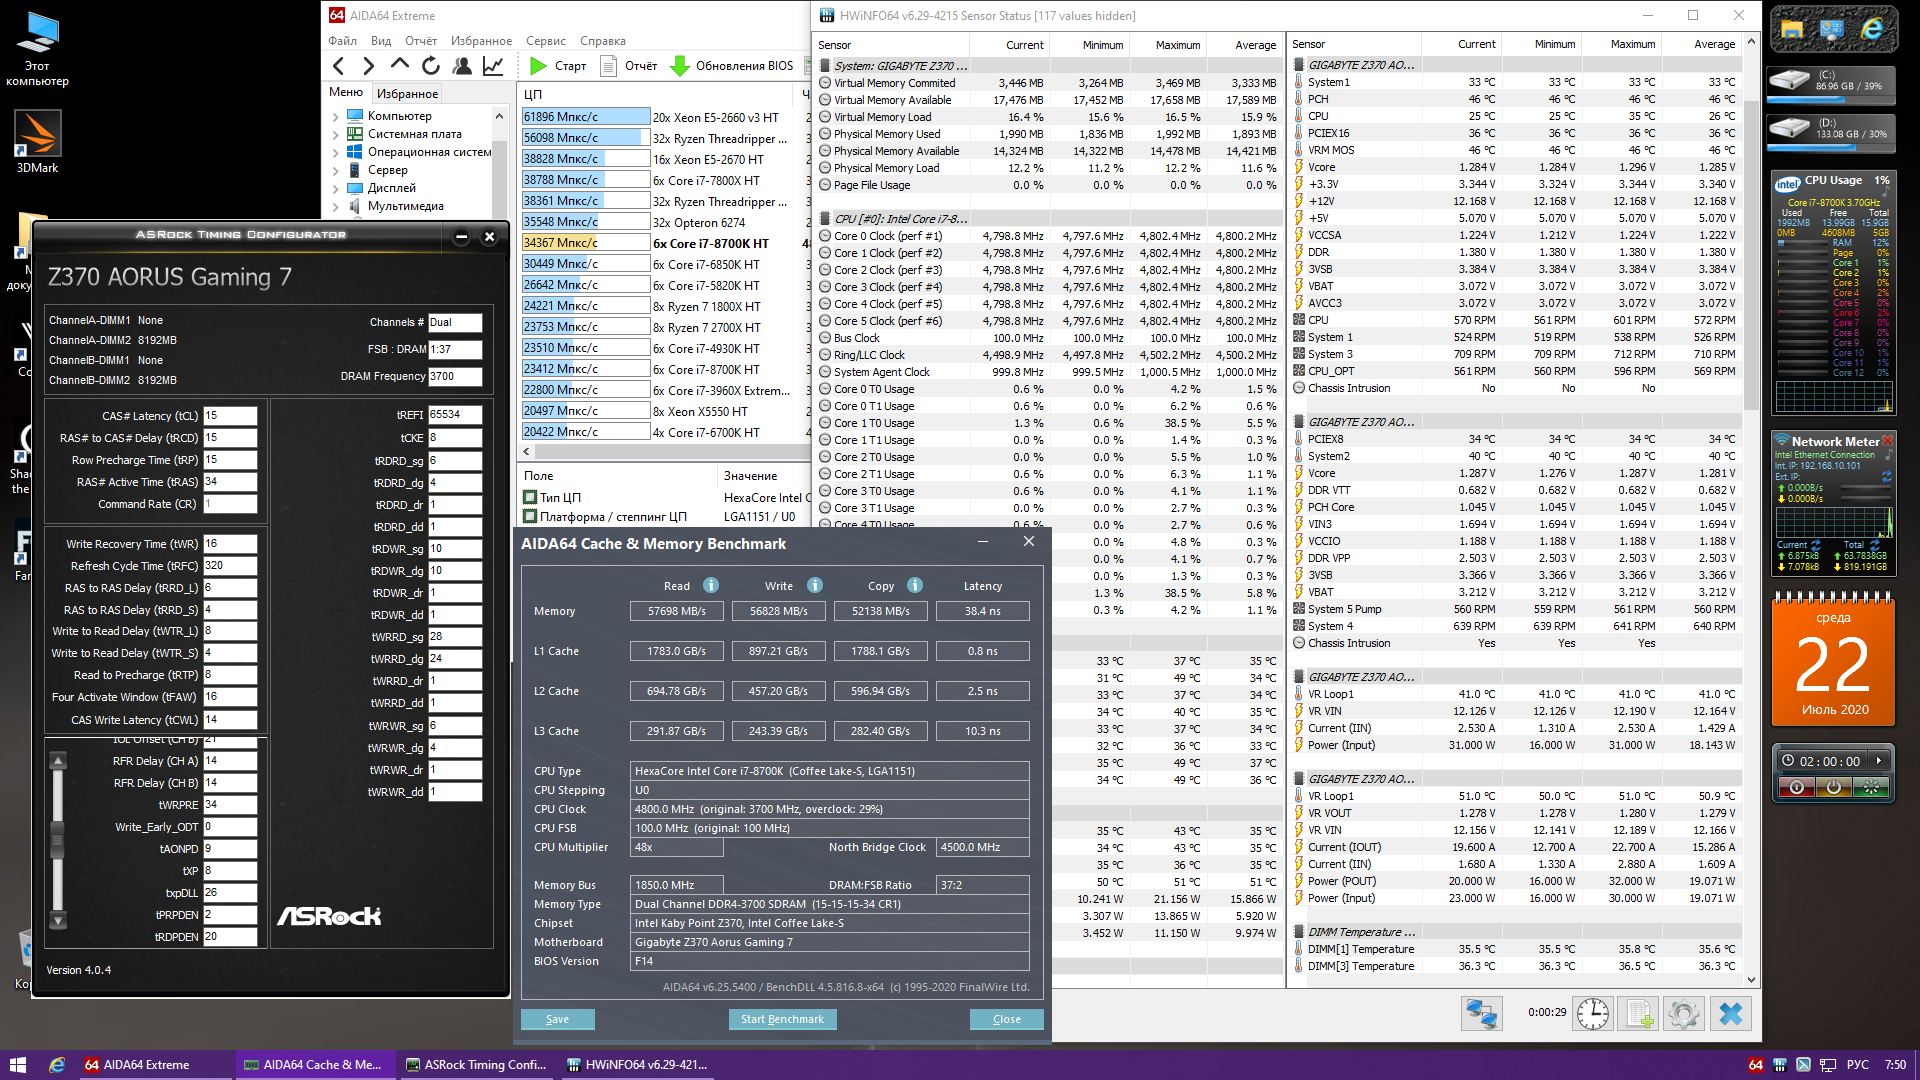Expand the Компьютер tree node

(336, 116)
